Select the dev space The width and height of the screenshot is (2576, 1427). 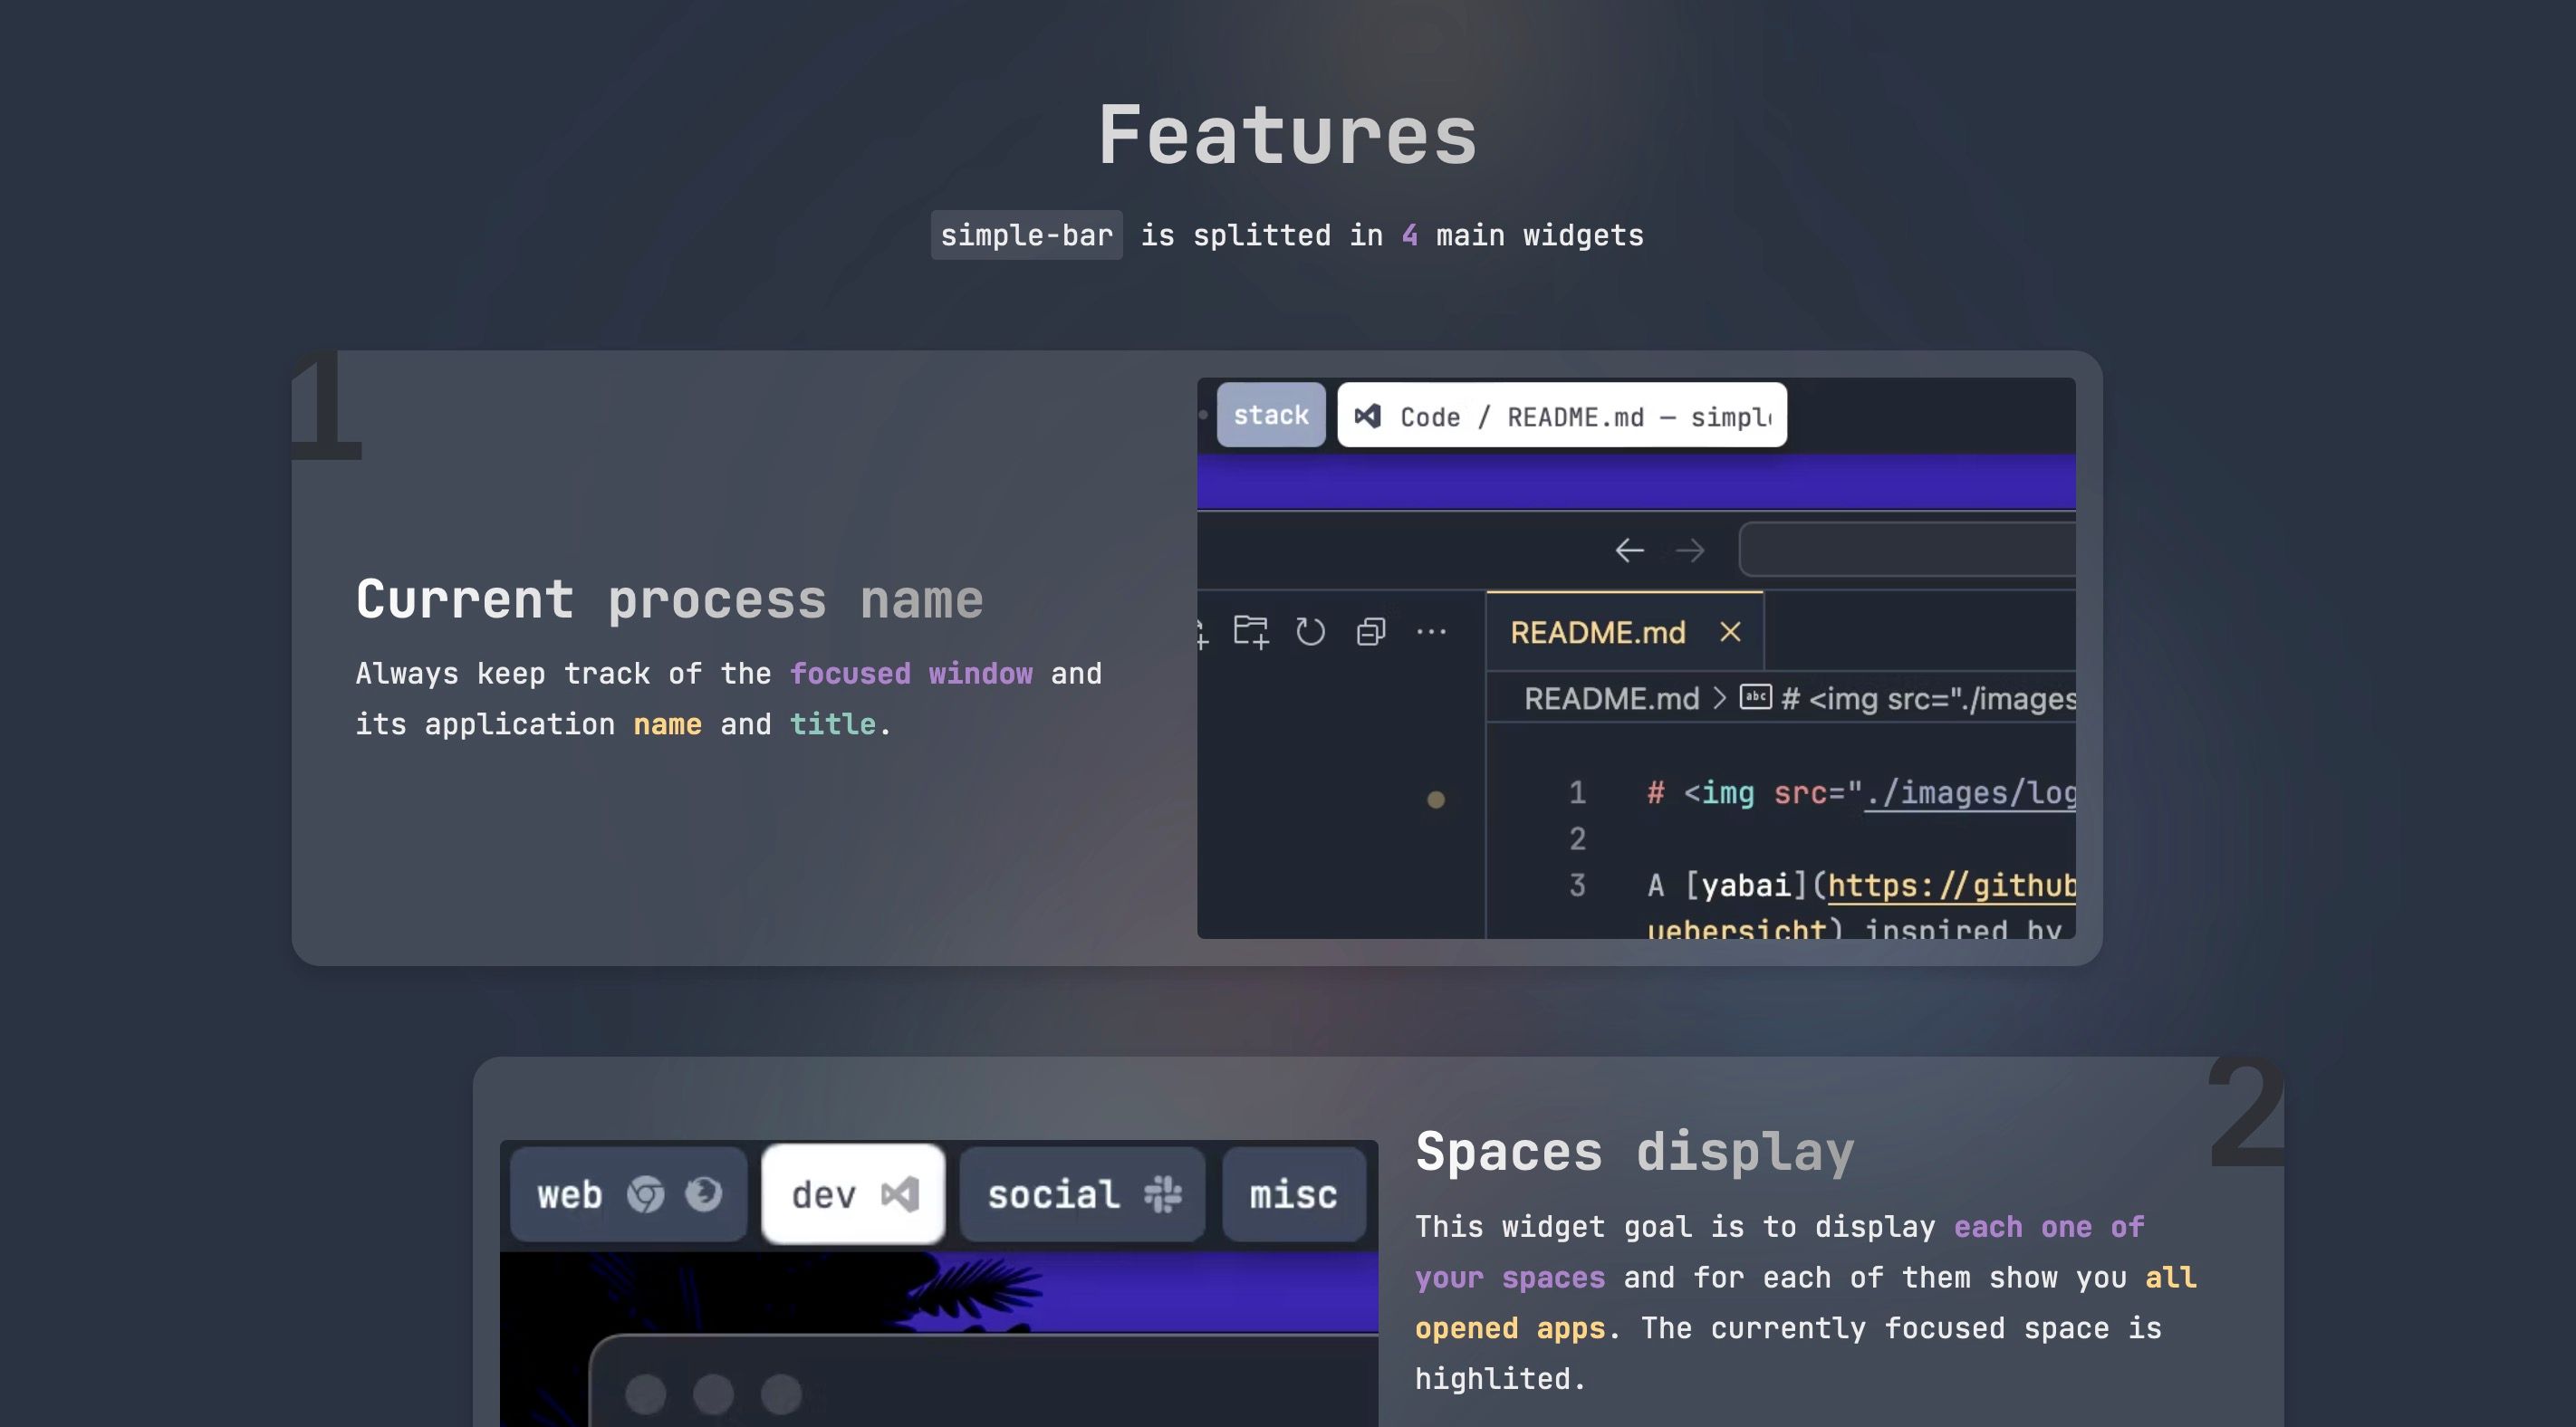pos(853,1194)
